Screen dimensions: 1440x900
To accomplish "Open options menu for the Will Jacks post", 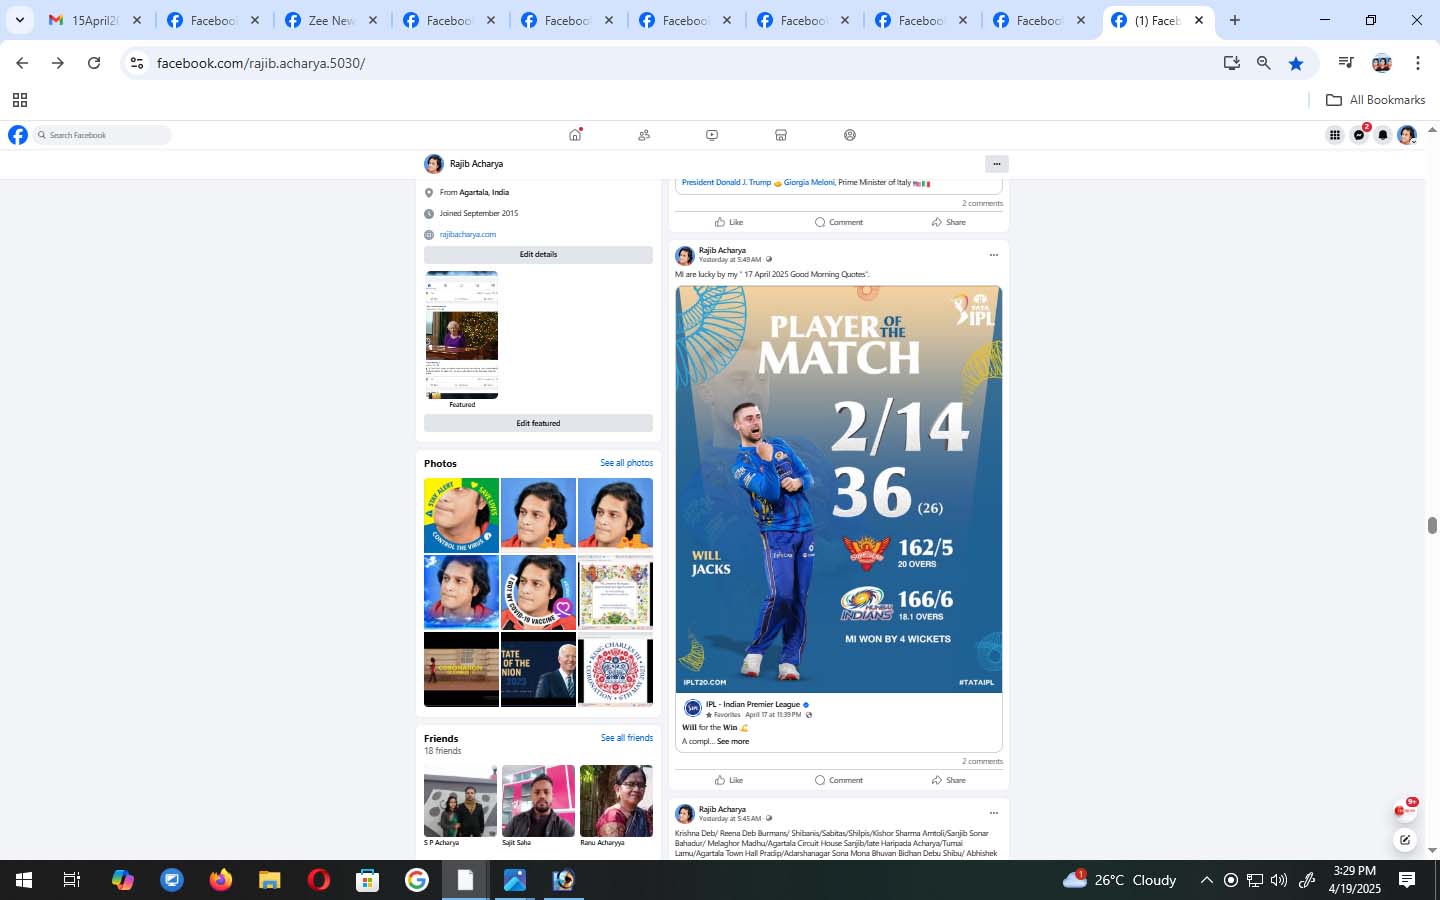I will (x=994, y=255).
